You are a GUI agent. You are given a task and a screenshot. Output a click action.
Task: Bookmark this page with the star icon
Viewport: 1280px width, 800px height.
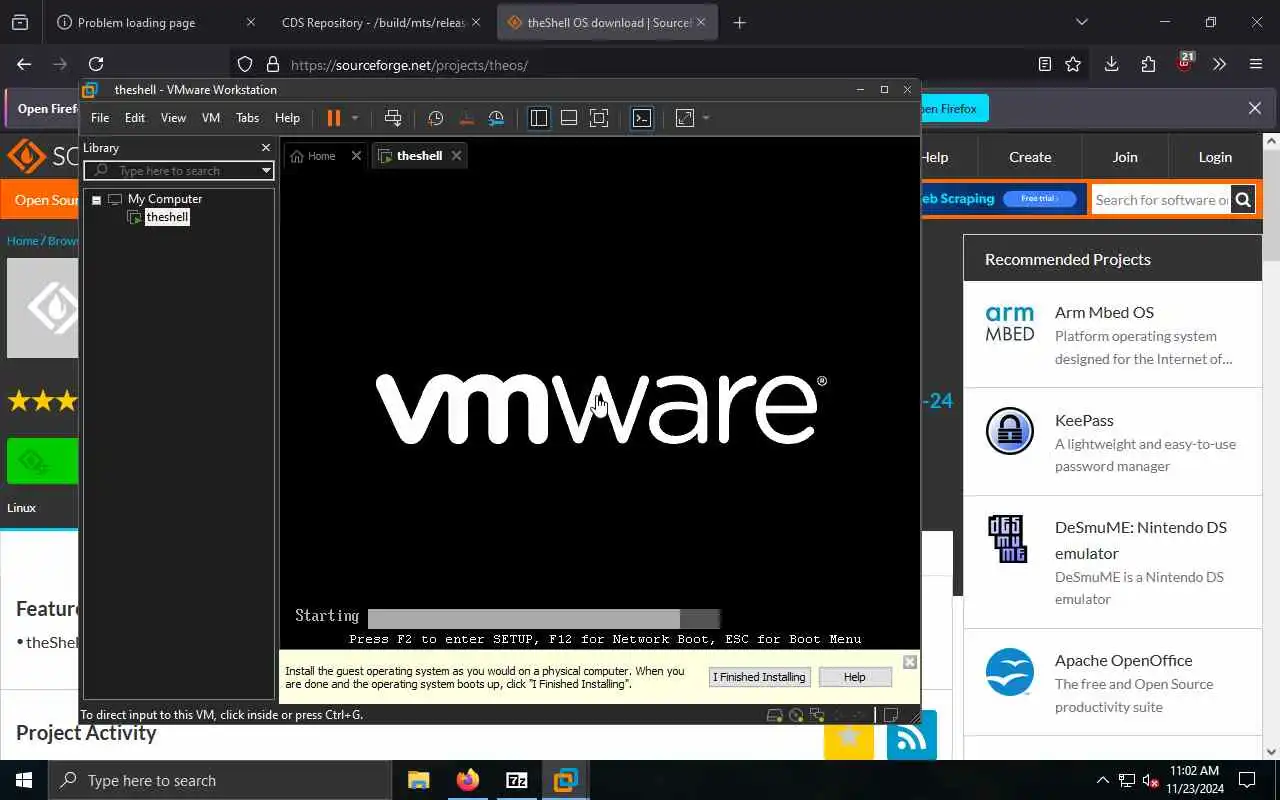tap(1073, 64)
